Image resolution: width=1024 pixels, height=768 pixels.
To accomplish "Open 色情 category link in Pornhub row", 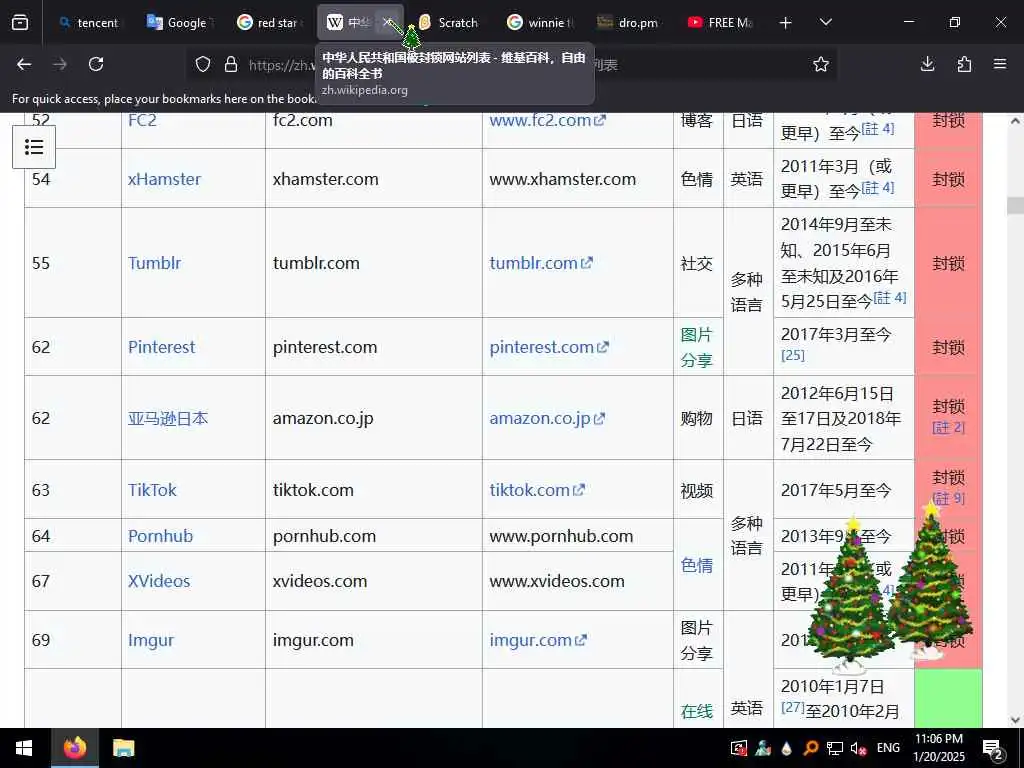I will [696, 565].
